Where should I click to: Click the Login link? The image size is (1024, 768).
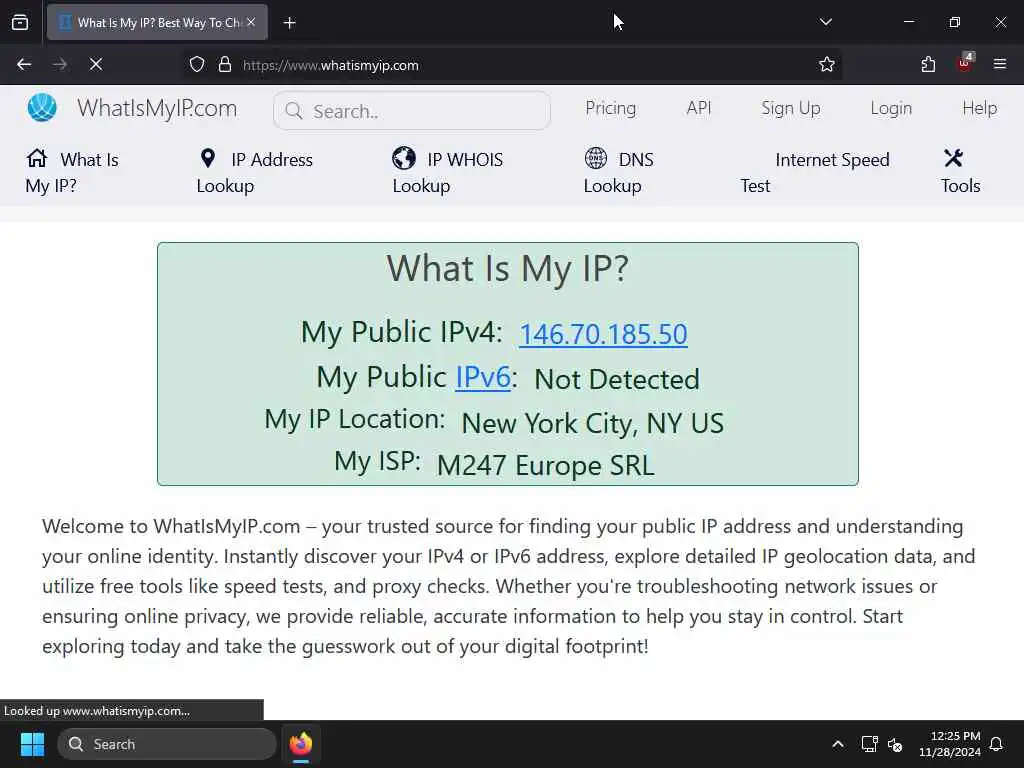coord(891,108)
